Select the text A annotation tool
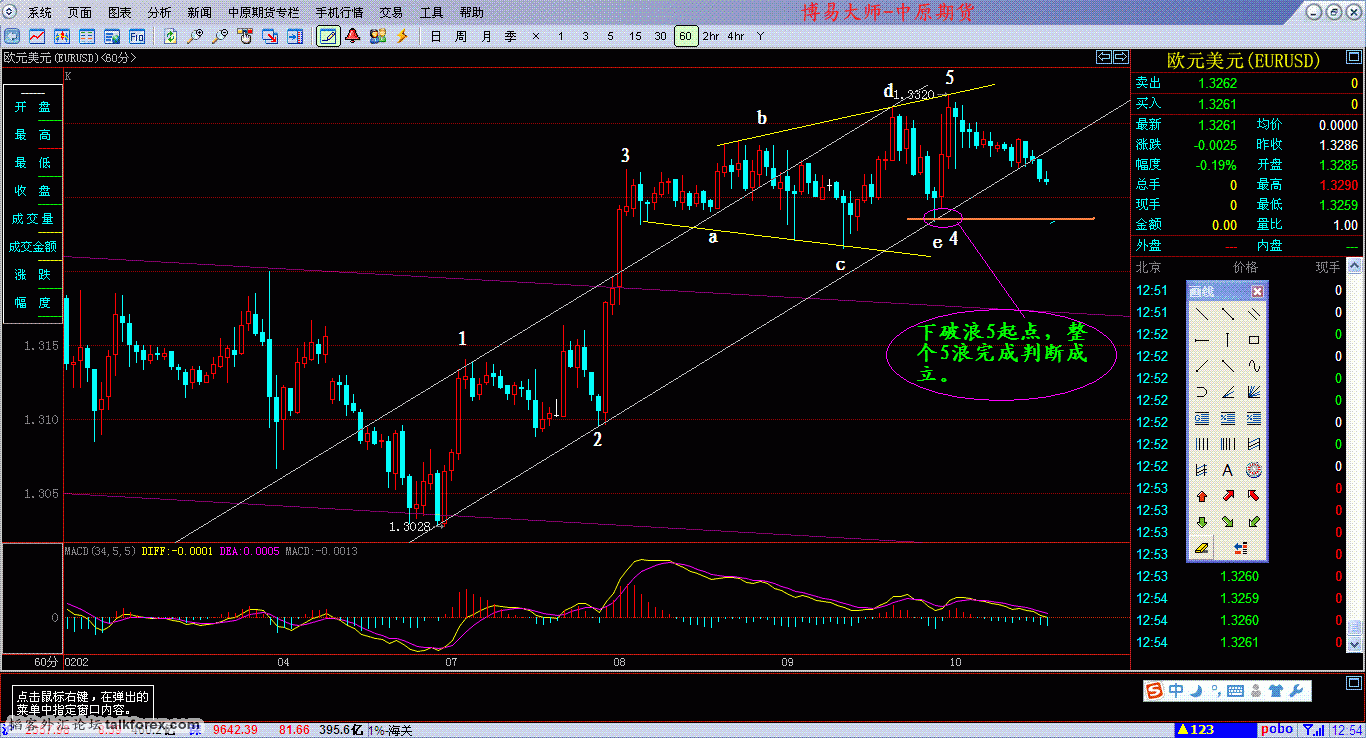Screen dimensions: 1366x738 (x=1228, y=470)
